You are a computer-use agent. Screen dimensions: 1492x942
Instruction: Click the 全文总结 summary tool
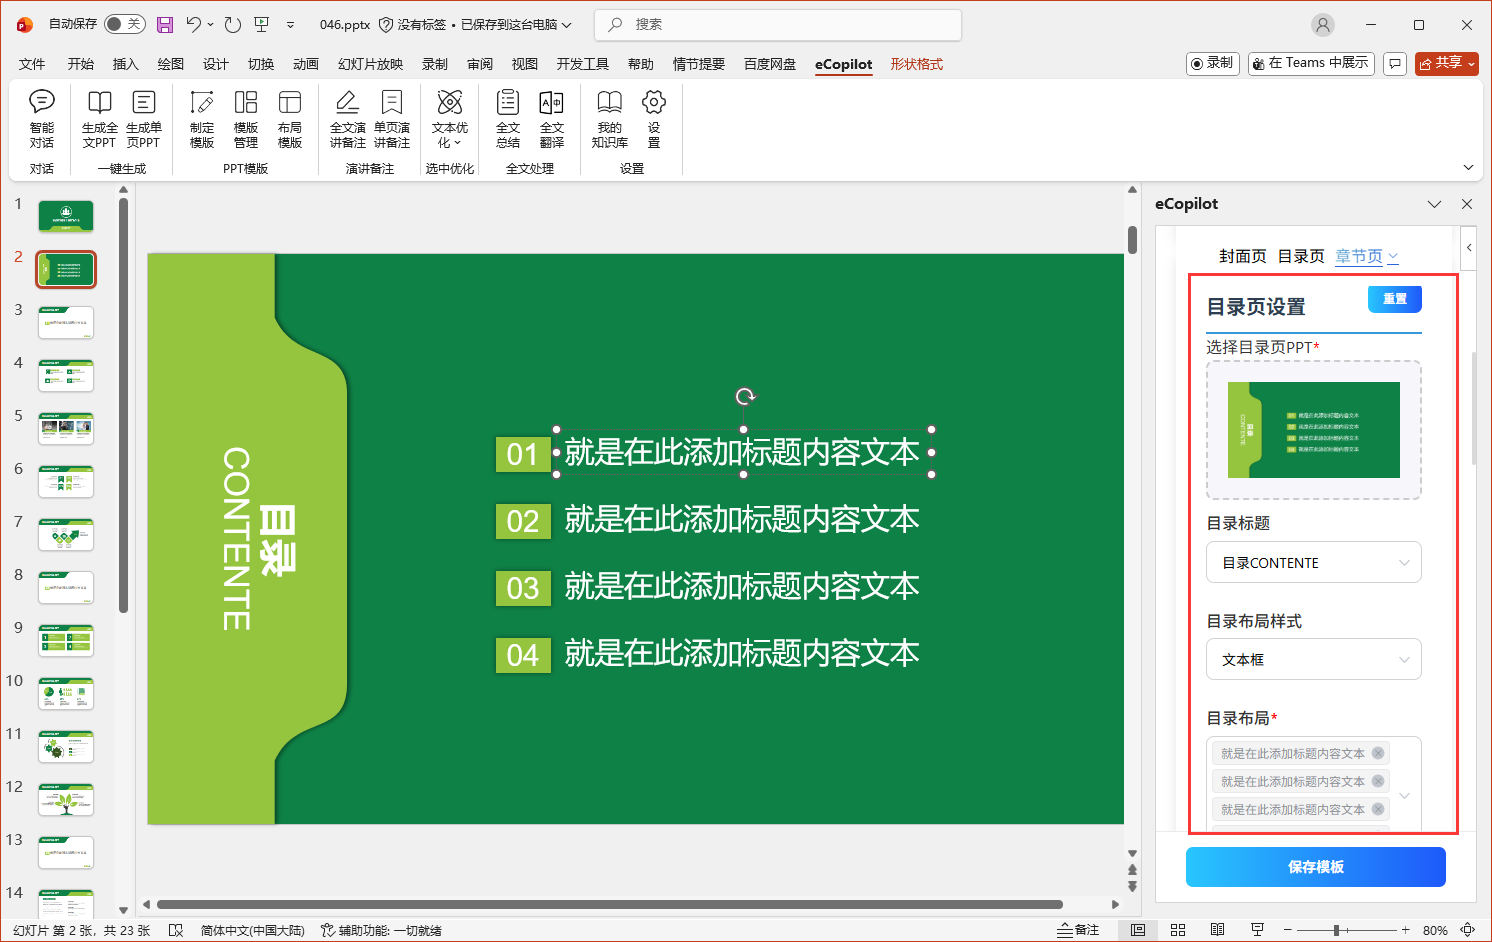(507, 120)
